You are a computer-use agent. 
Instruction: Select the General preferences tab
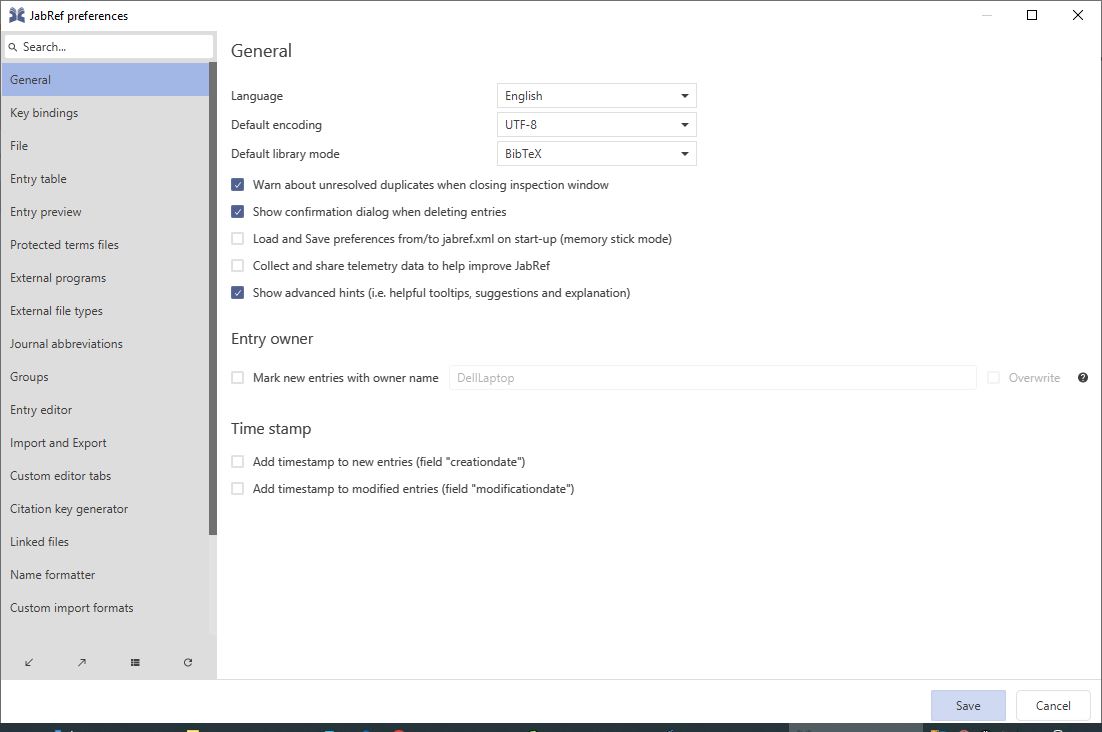105,79
